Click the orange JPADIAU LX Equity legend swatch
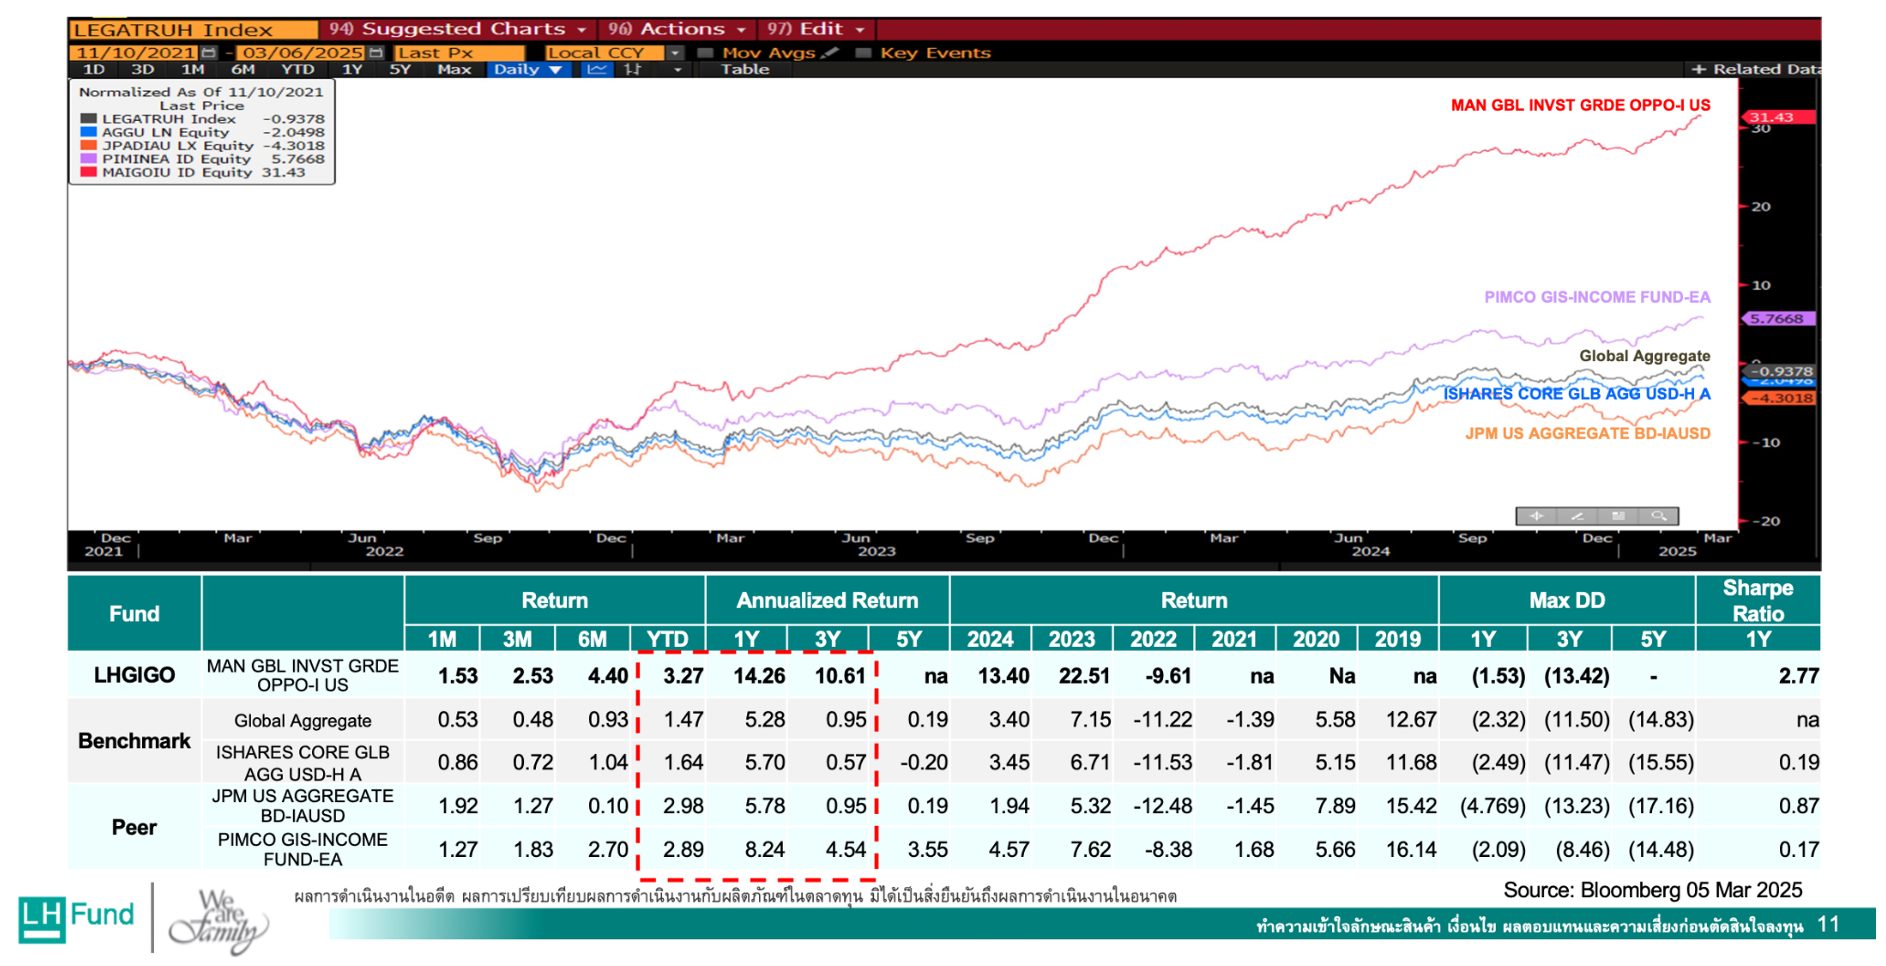Viewport: 1886px width, 966px height. tap(89, 145)
